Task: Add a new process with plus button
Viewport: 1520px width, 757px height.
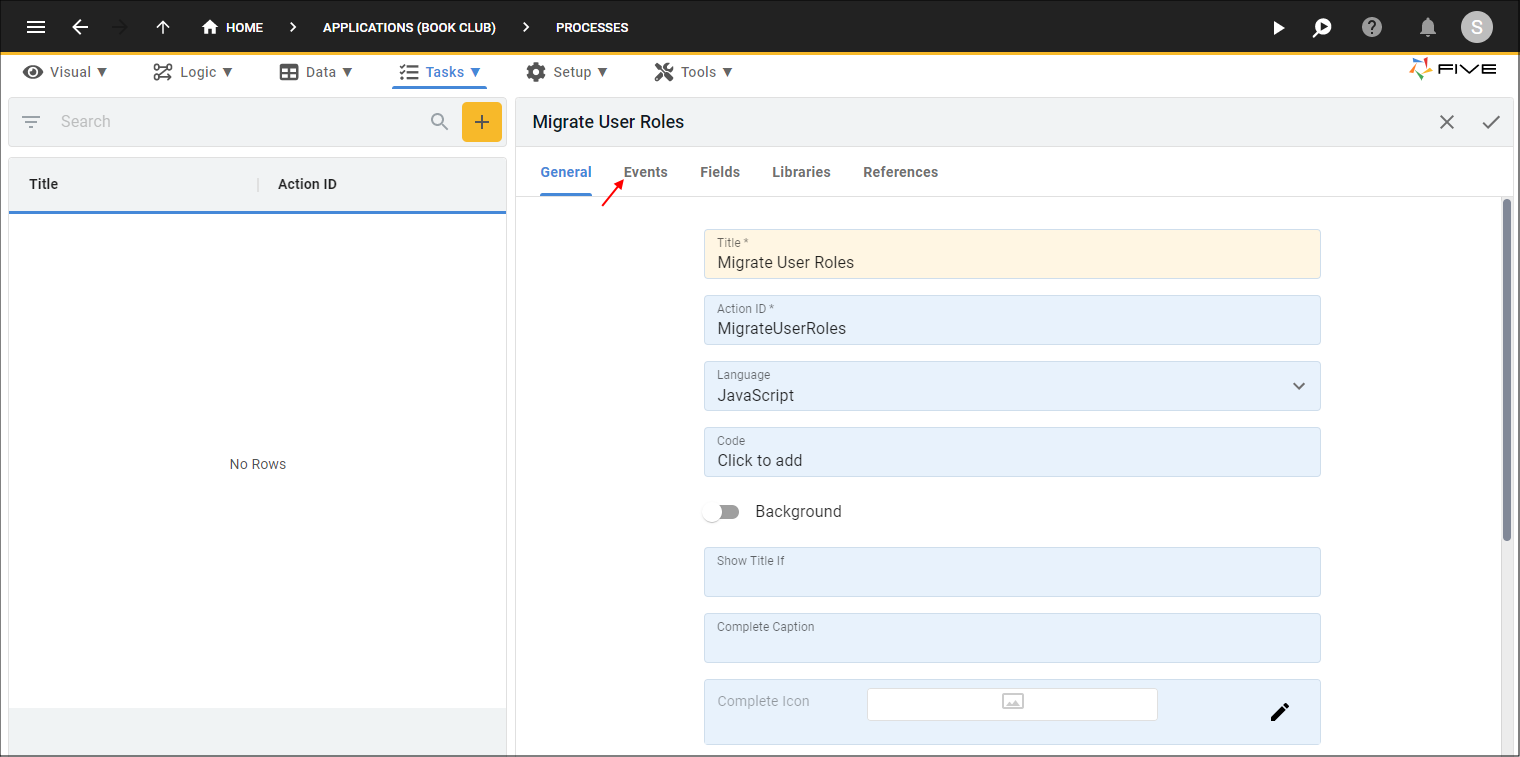Action: click(482, 122)
